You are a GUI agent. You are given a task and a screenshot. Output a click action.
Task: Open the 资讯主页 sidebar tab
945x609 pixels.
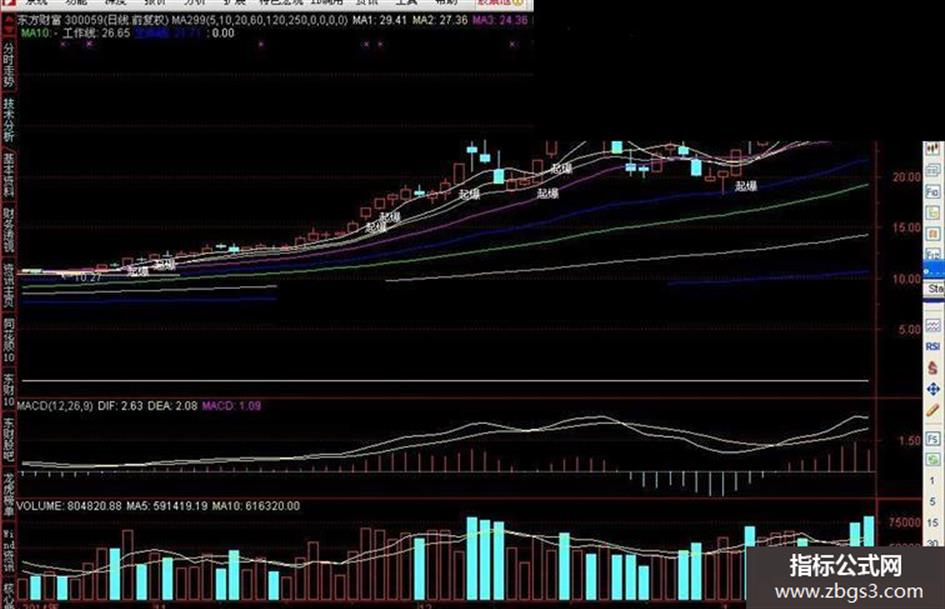(x=8, y=286)
